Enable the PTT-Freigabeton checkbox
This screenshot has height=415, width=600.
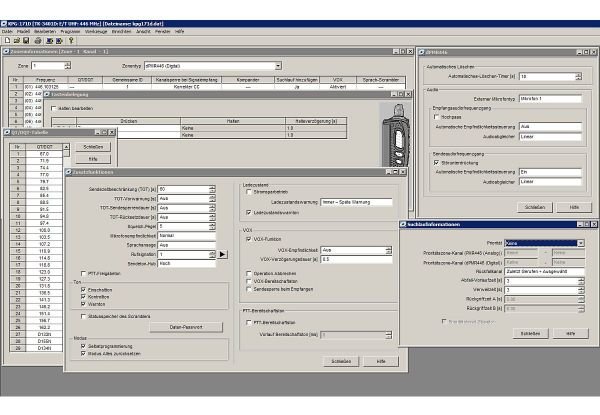coord(82,273)
